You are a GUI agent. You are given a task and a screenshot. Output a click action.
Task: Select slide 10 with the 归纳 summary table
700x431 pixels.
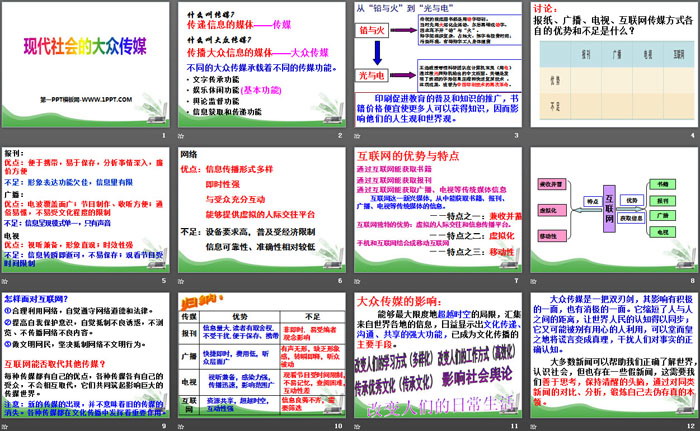(x=262, y=356)
